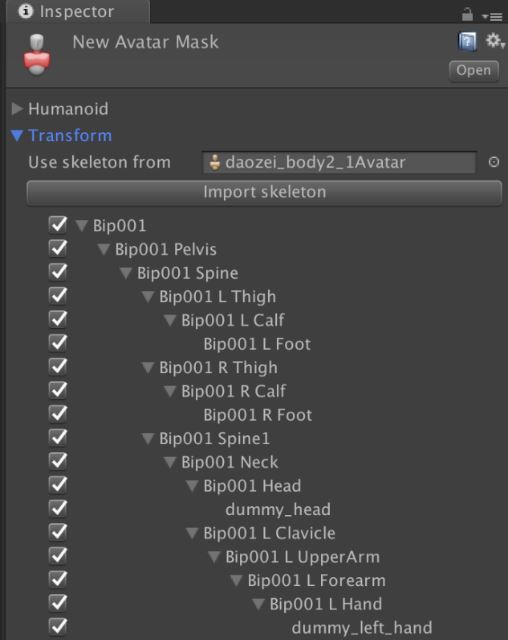Disable the dummy_head checkbox
This screenshot has width=508, height=640.
(x=58, y=509)
